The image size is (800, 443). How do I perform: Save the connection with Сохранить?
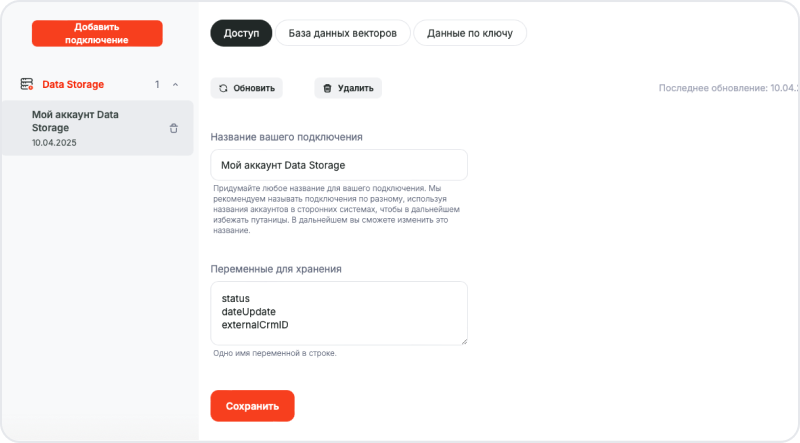click(252, 406)
